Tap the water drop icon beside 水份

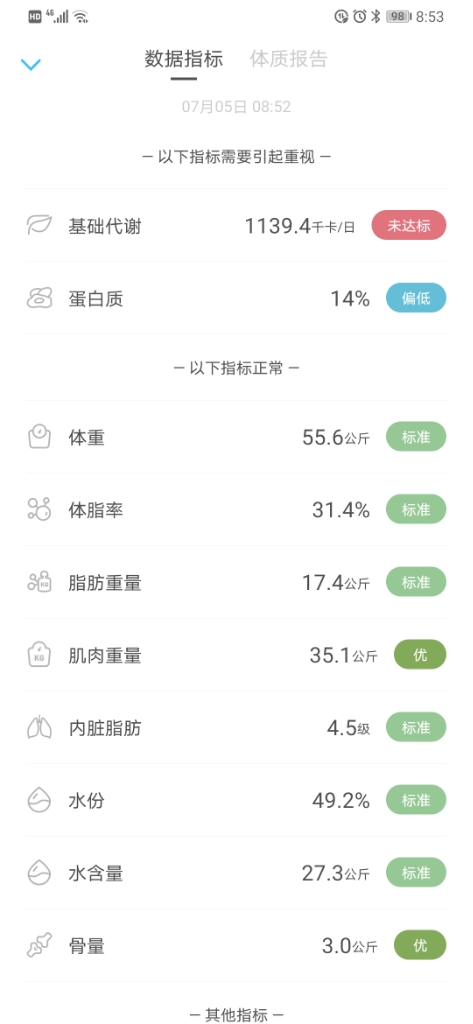coord(39,800)
